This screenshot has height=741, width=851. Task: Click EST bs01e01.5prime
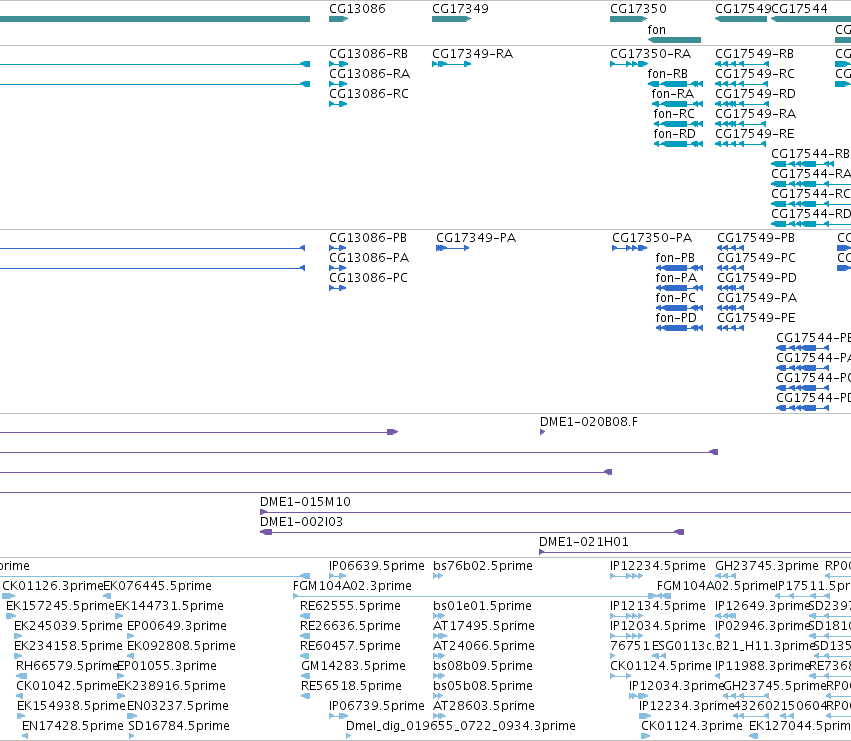[x=482, y=606]
